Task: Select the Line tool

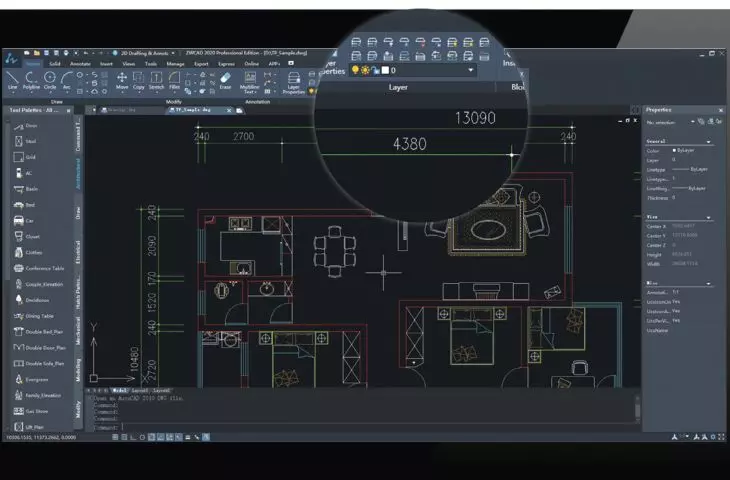Action: tap(13, 80)
